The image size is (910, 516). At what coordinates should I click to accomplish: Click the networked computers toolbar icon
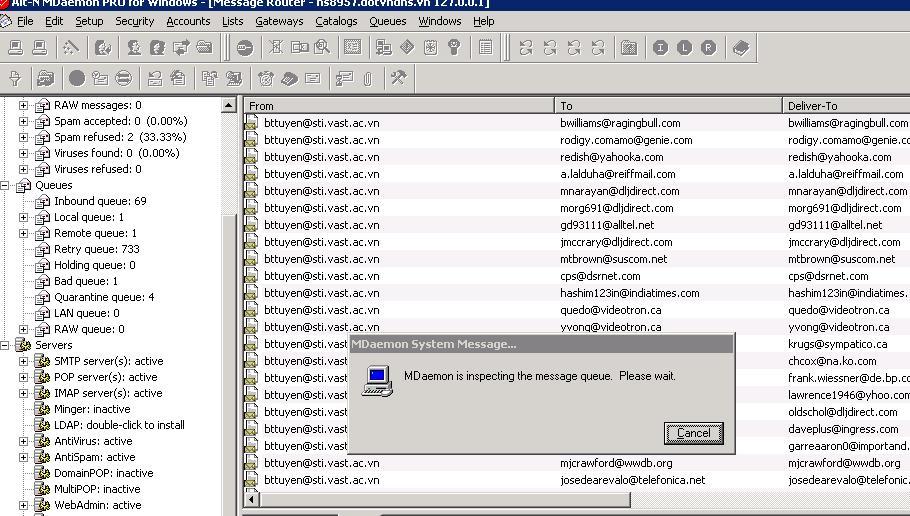tap(384, 48)
